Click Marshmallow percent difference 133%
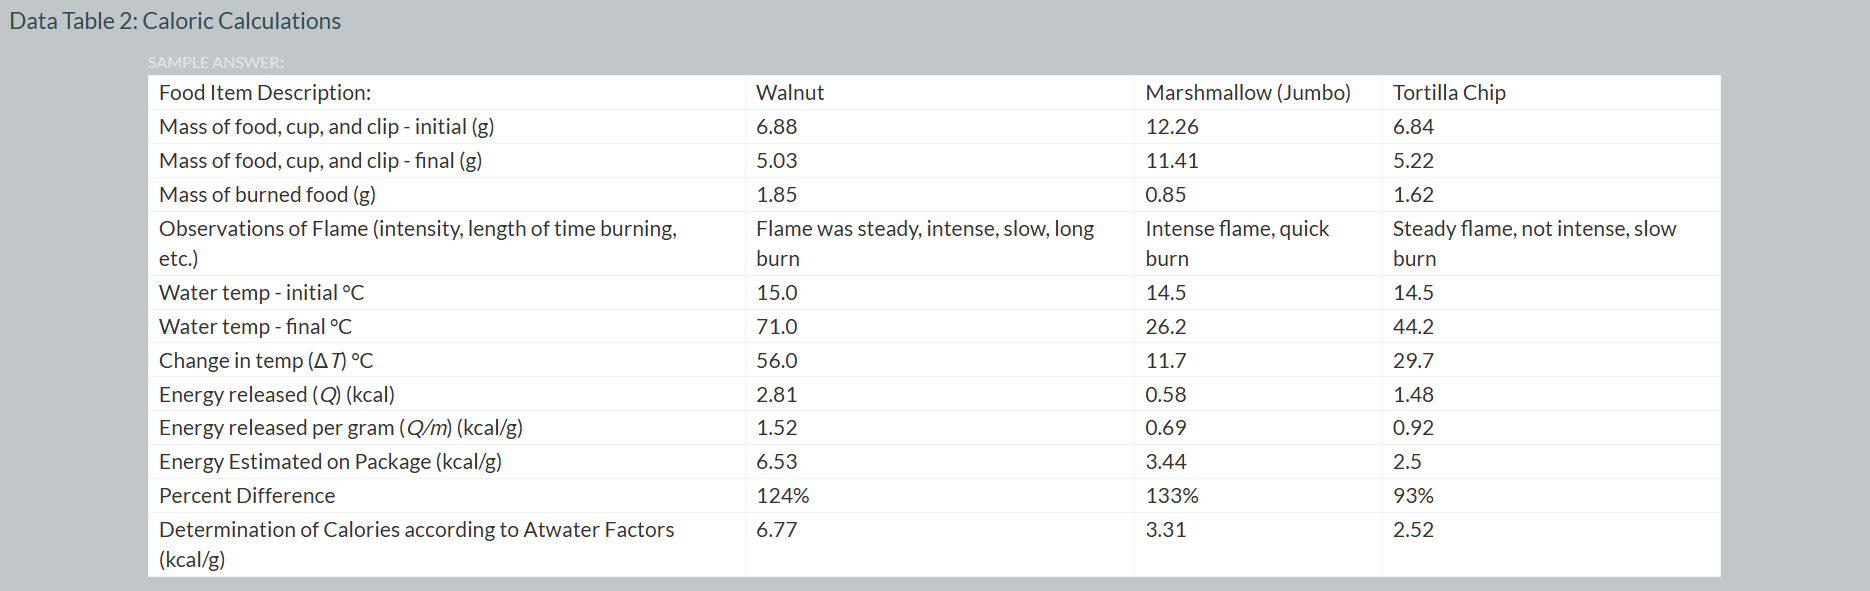Screen dimensions: 1870x591 [1172, 496]
